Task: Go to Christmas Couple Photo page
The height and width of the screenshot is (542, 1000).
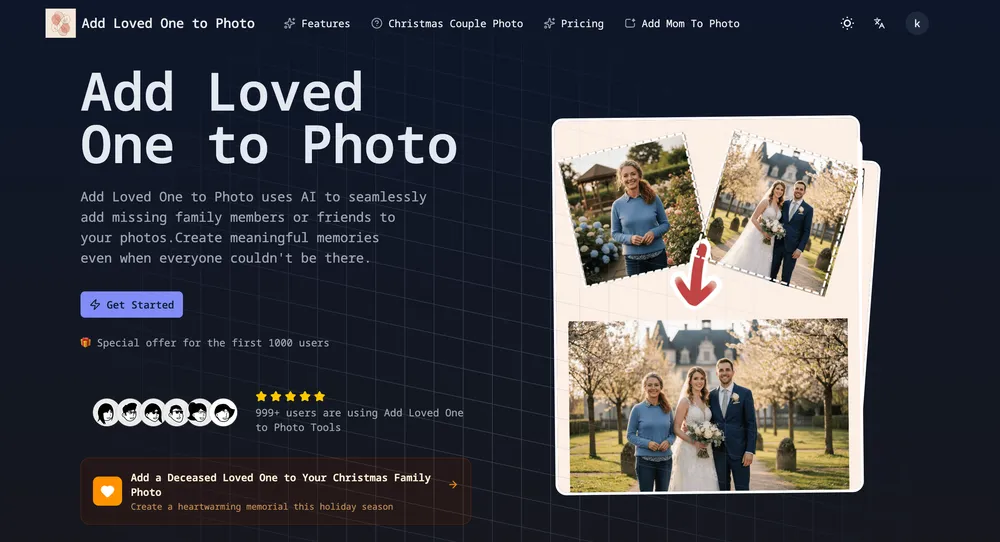Action: coord(447,23)
